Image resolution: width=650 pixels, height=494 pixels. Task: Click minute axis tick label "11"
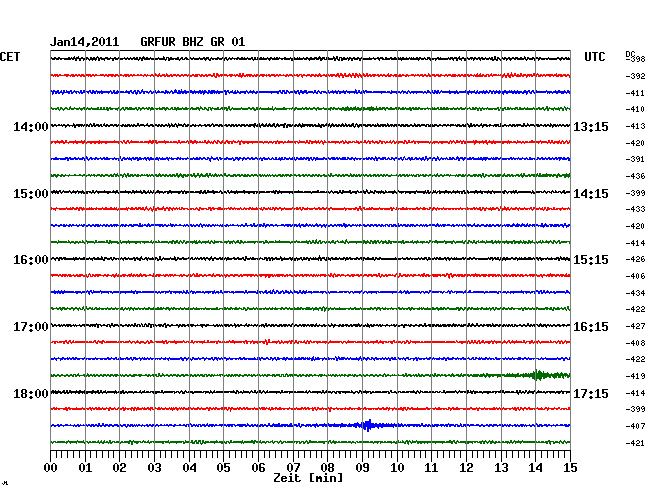coord(431,468)
